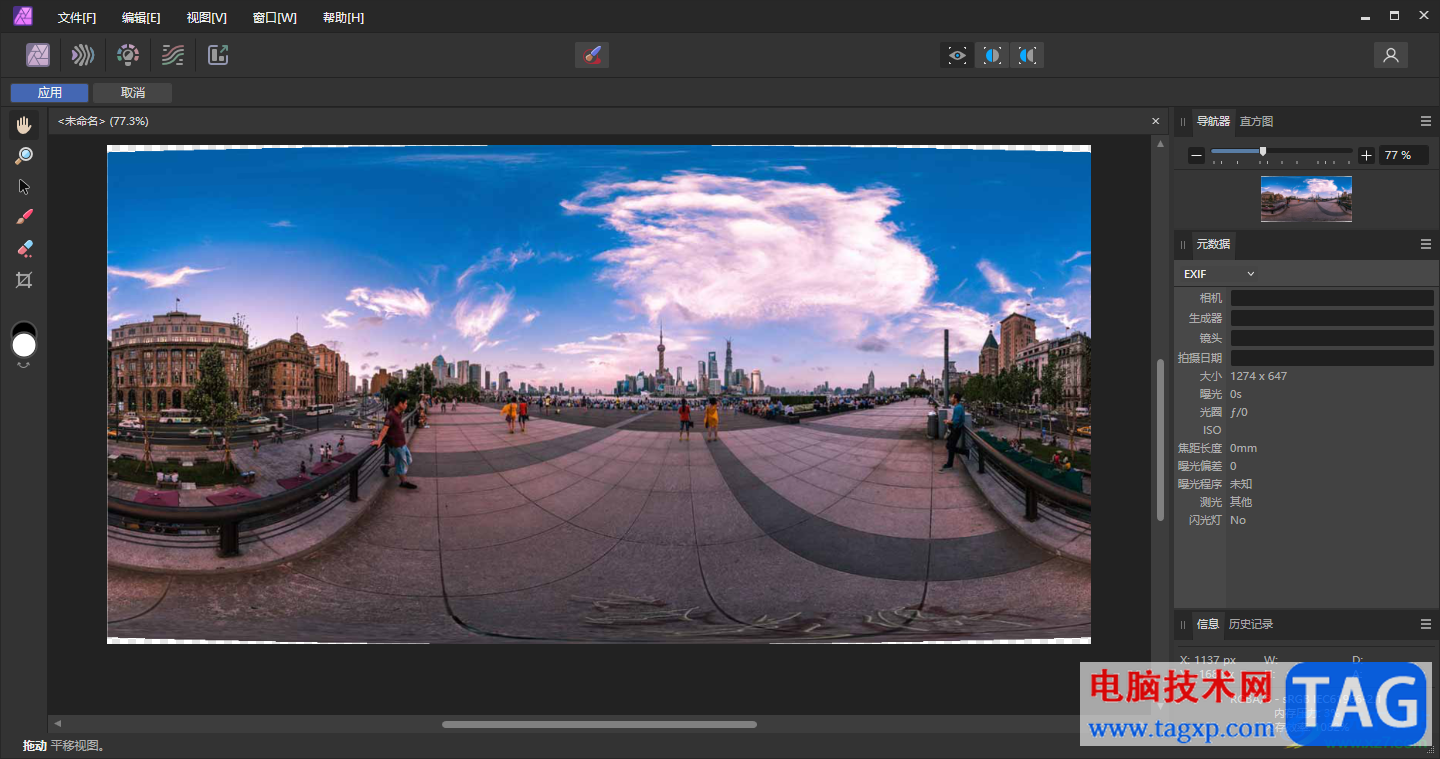The width and height of the screenshot is (1440, 759).
Task: Open the 信息 panel options menu
Action: (x=1426, y=624)
